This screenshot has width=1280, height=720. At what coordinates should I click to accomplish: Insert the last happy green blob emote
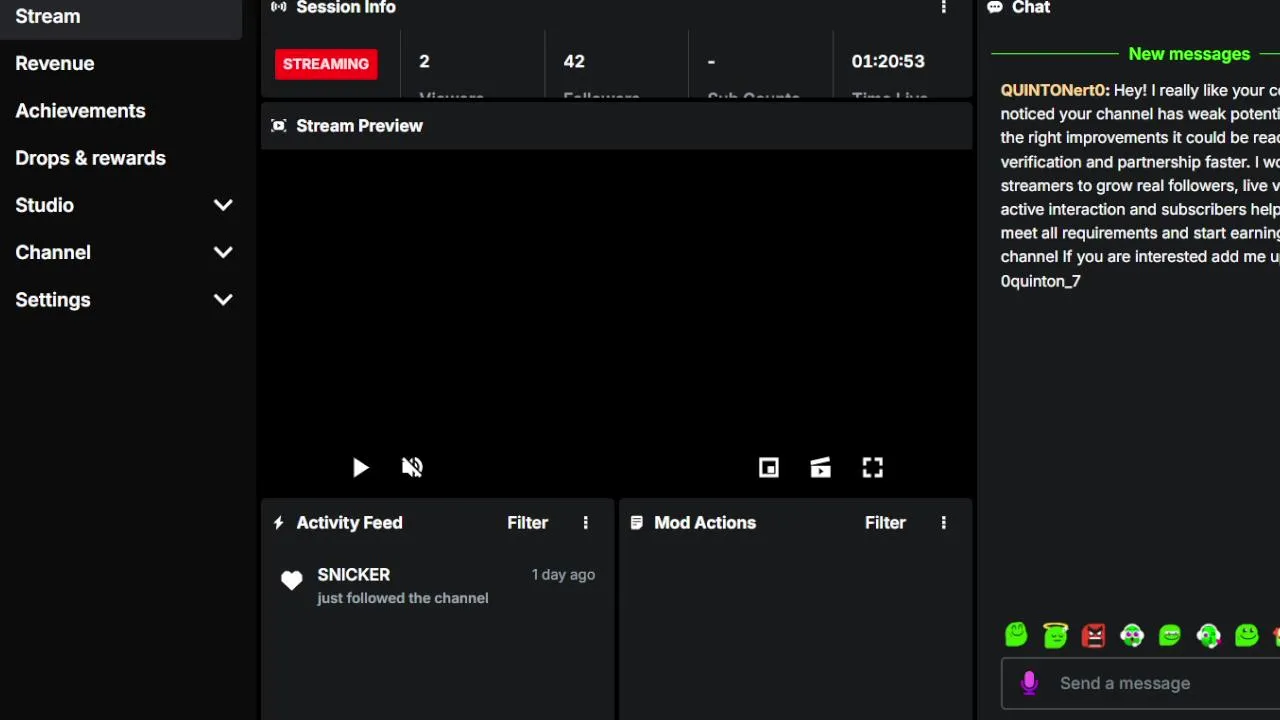[x=1246, y=635]
